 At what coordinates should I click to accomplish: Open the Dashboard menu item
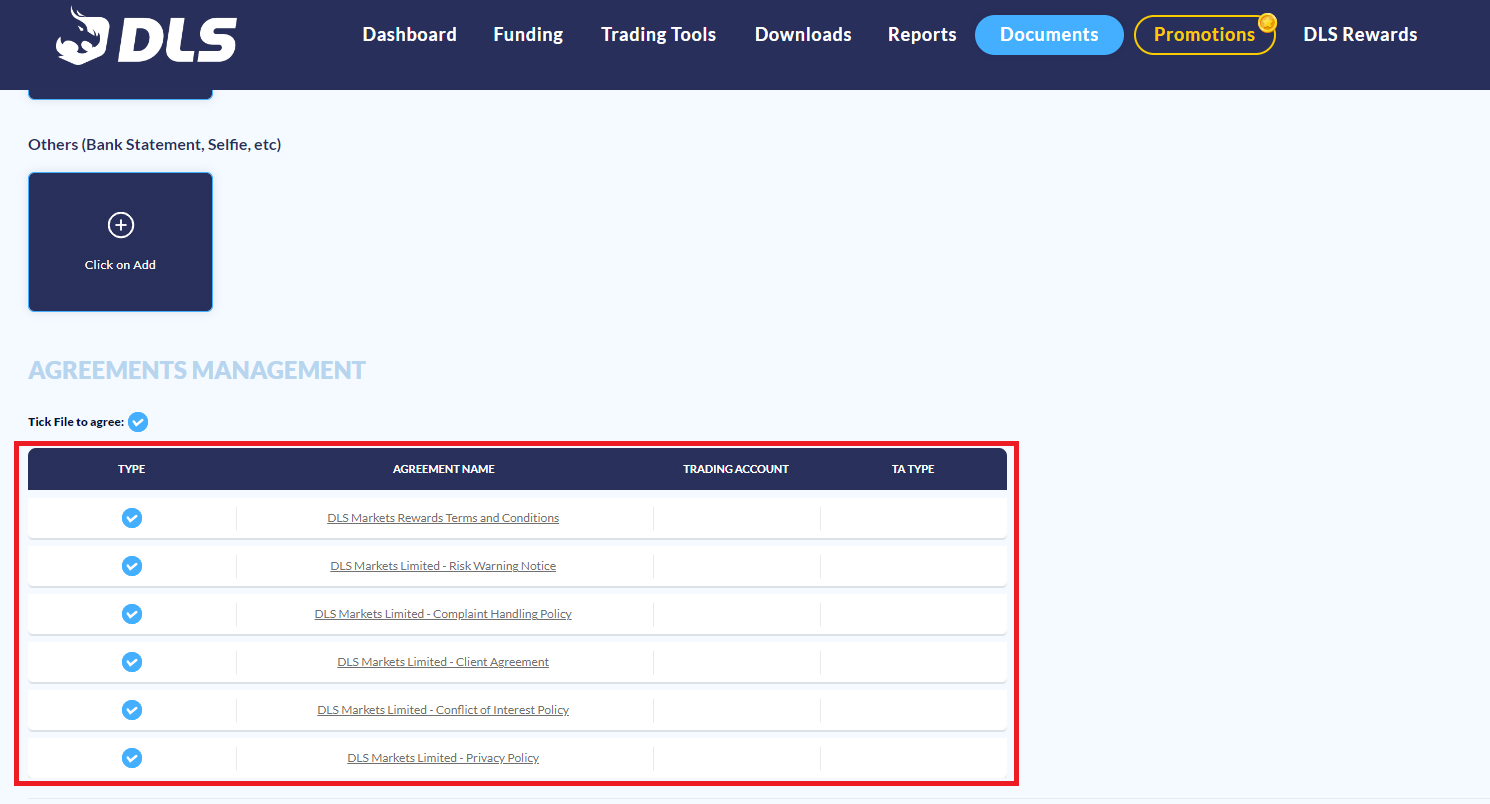(x=409, y=35)
